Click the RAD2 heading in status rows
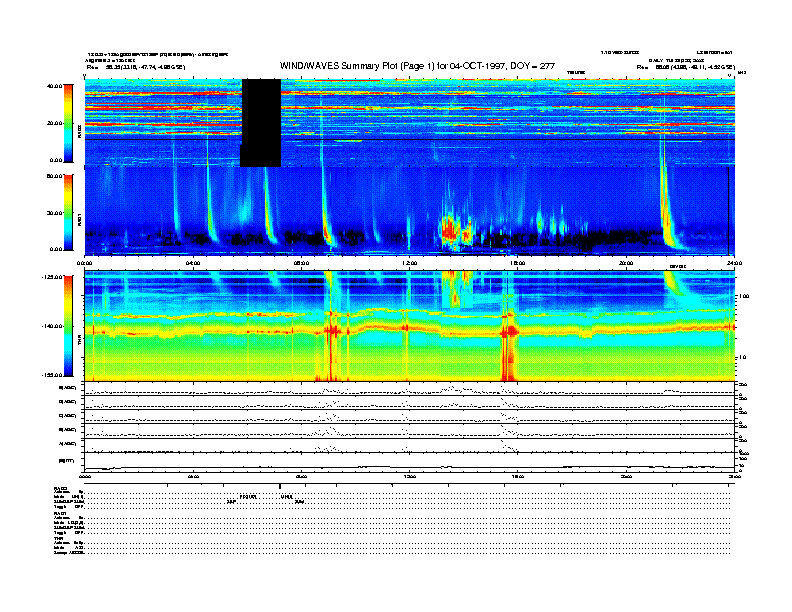The image size is (792, 612). tap(61, 488)
